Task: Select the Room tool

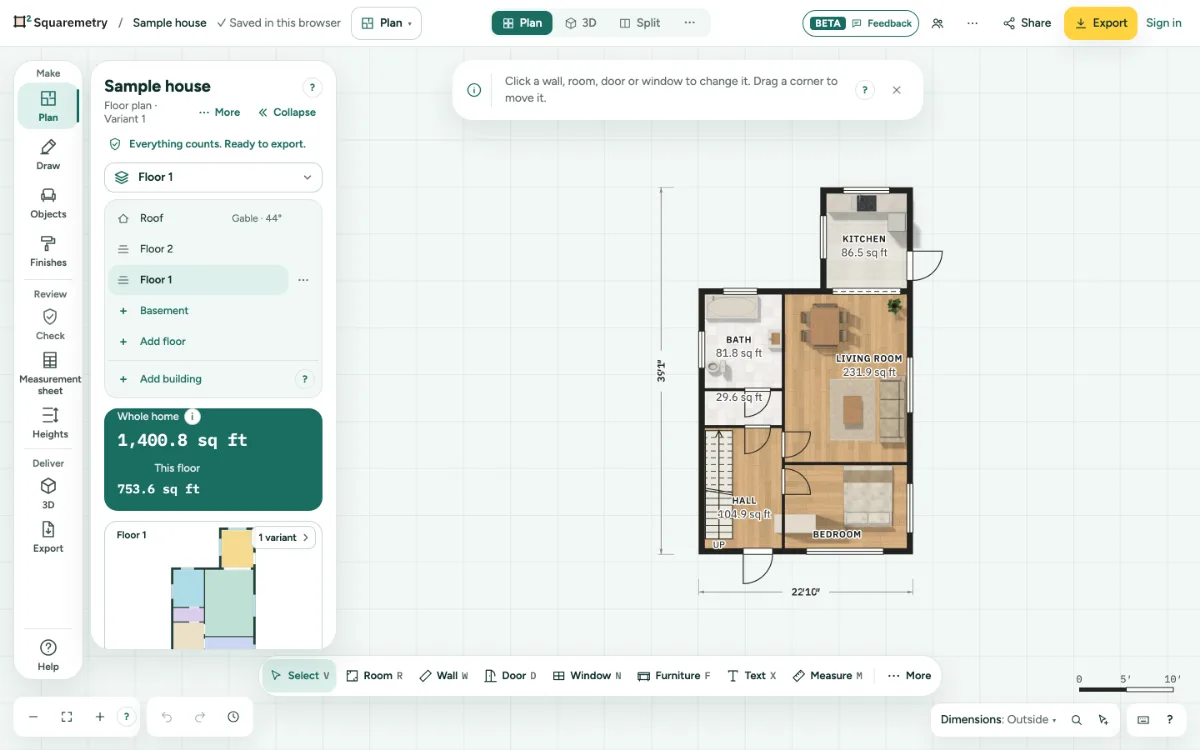Action: coord(374,676)
